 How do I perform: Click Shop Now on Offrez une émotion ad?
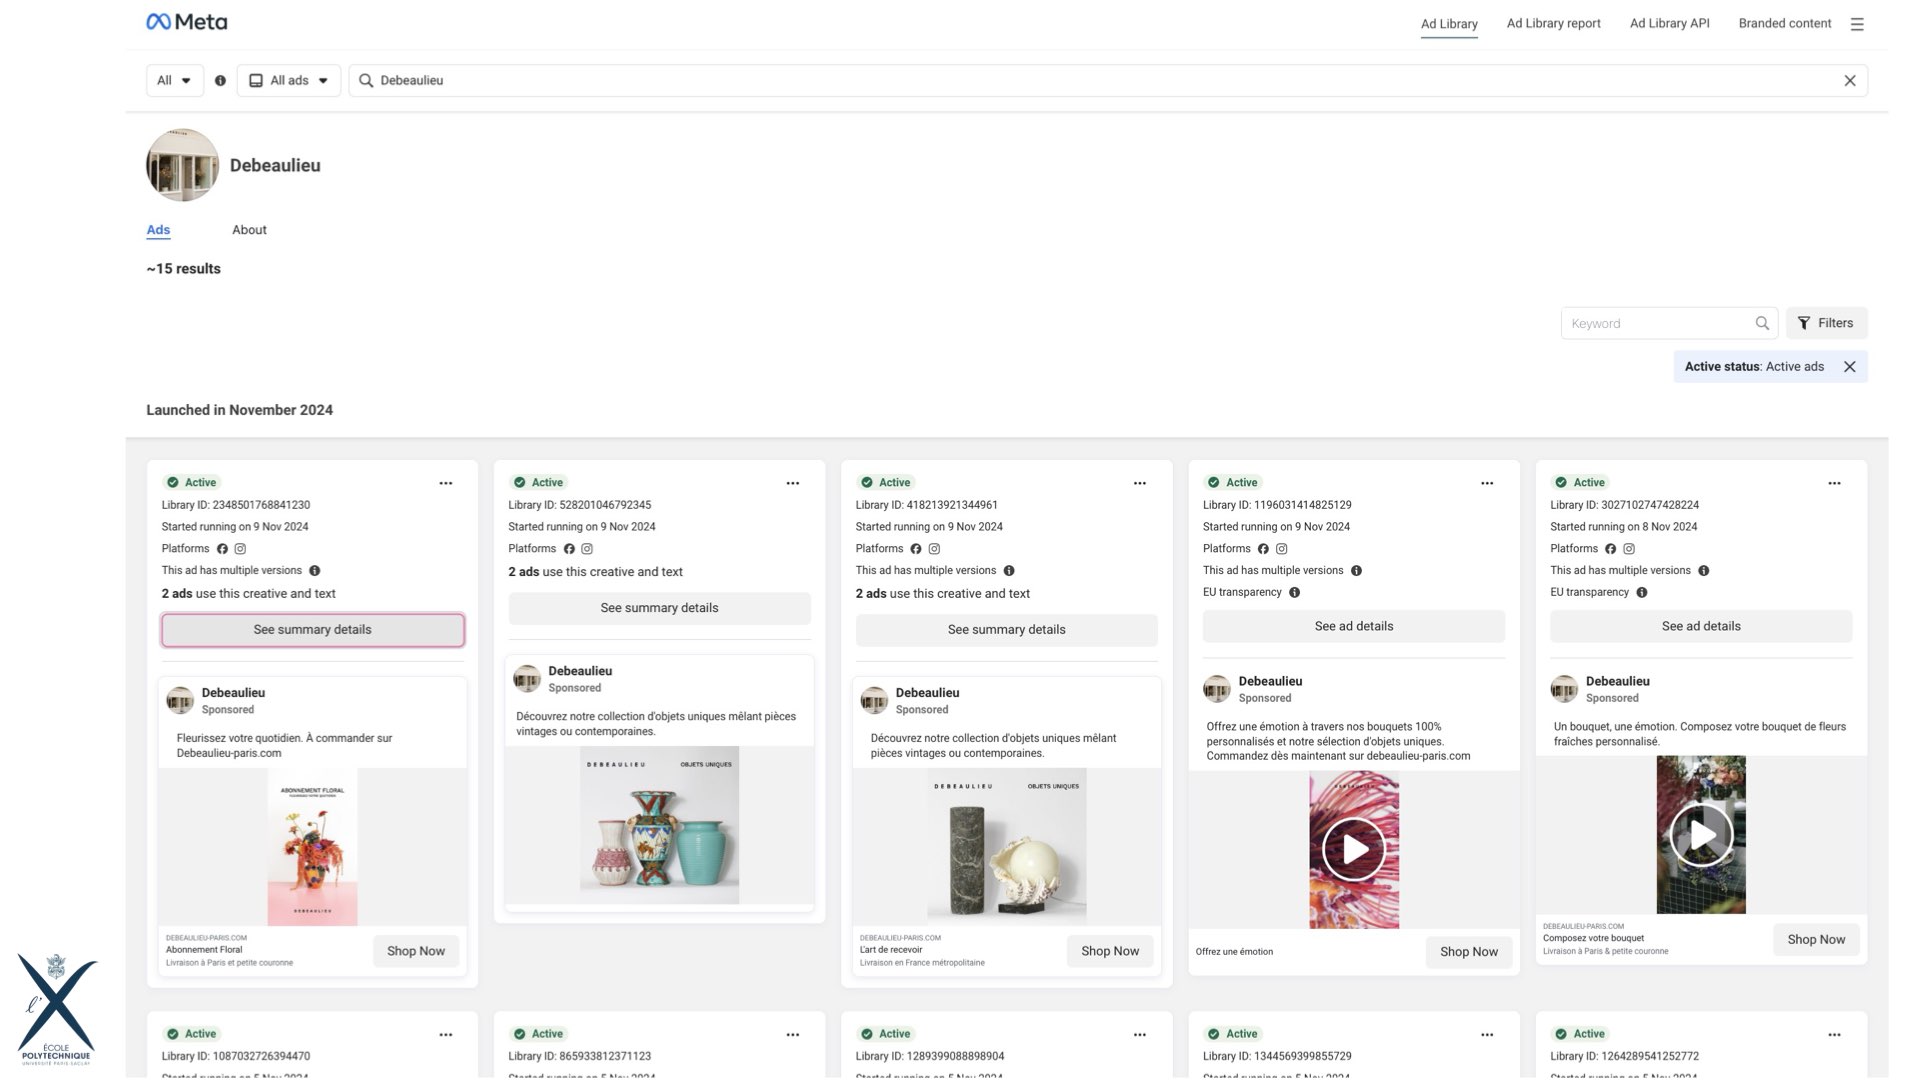point(1469,952)
